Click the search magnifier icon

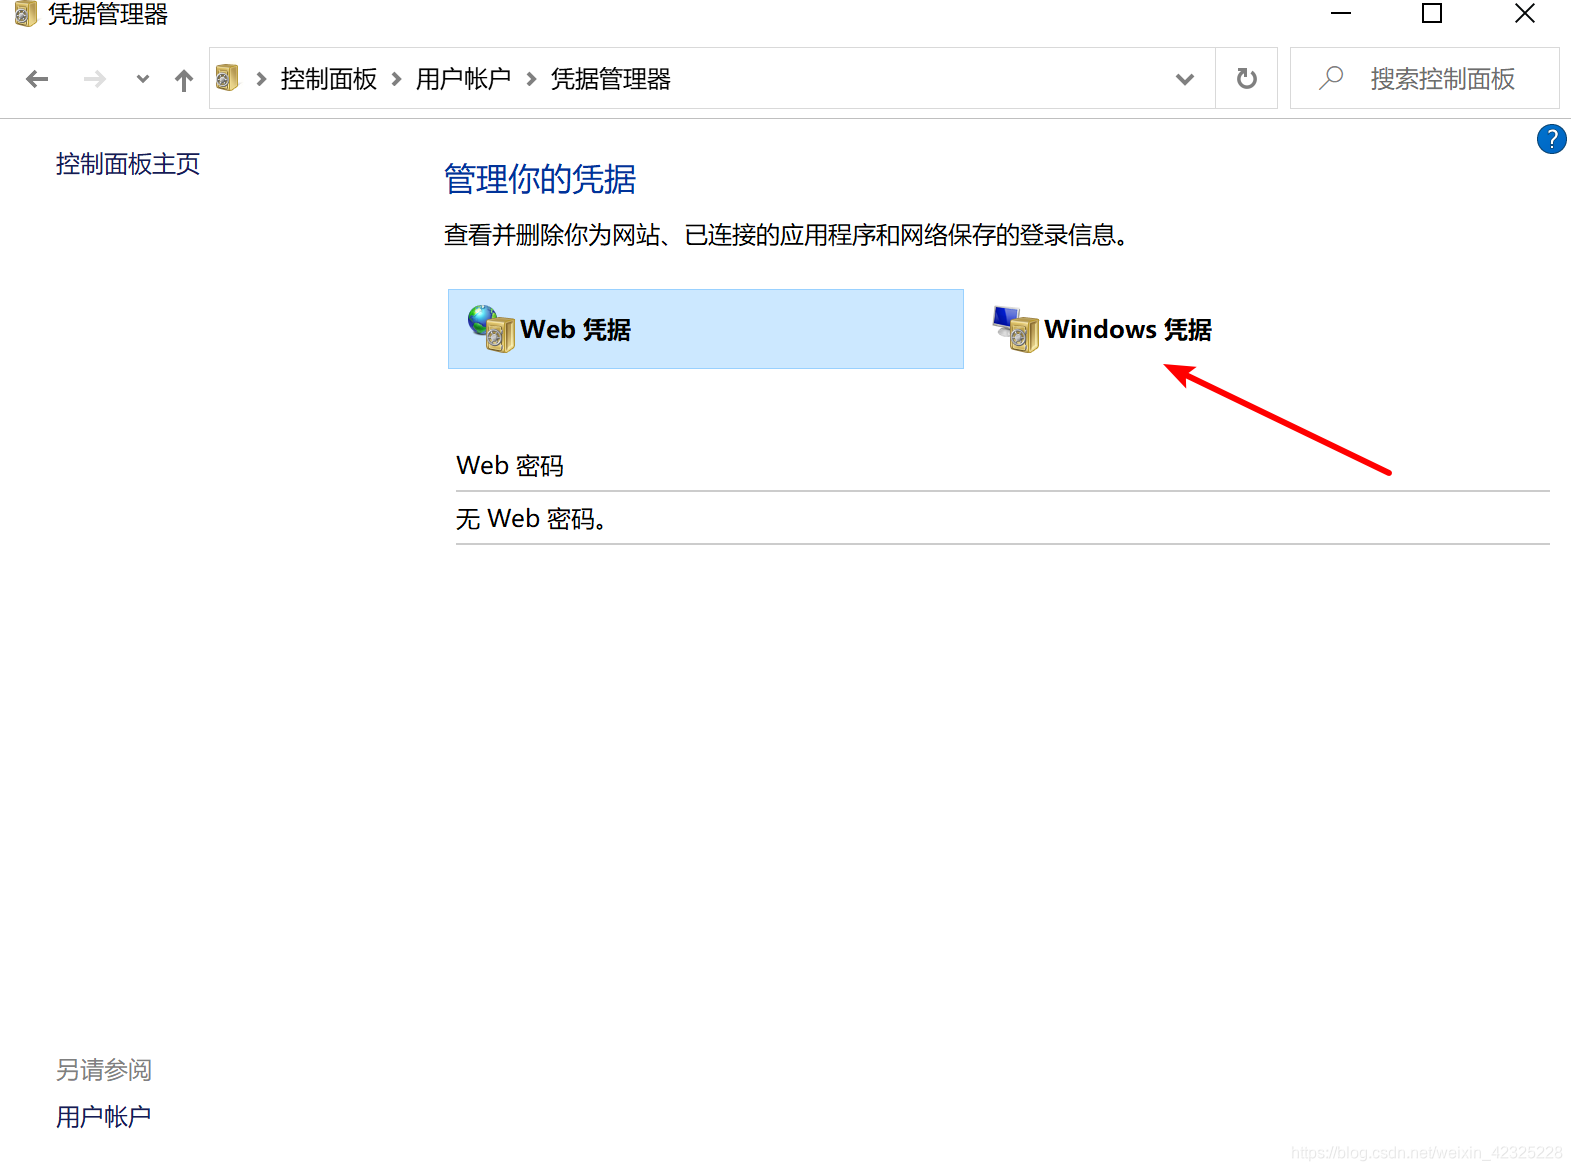pyautogui.click(x=1331, y=78)
